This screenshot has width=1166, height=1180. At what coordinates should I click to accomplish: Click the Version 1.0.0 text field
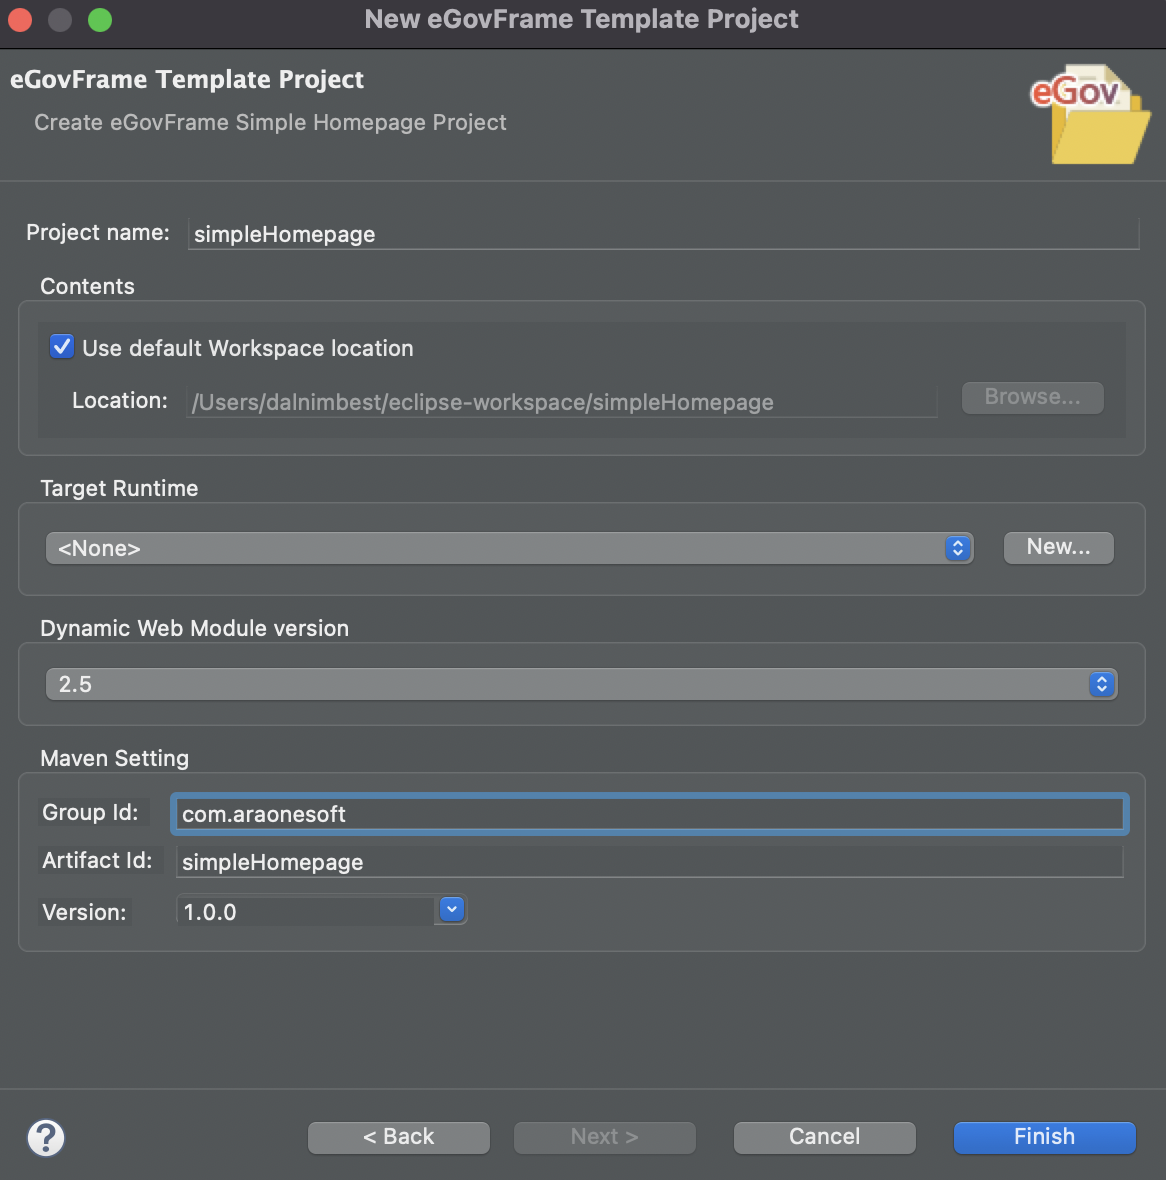click(306, 911)
